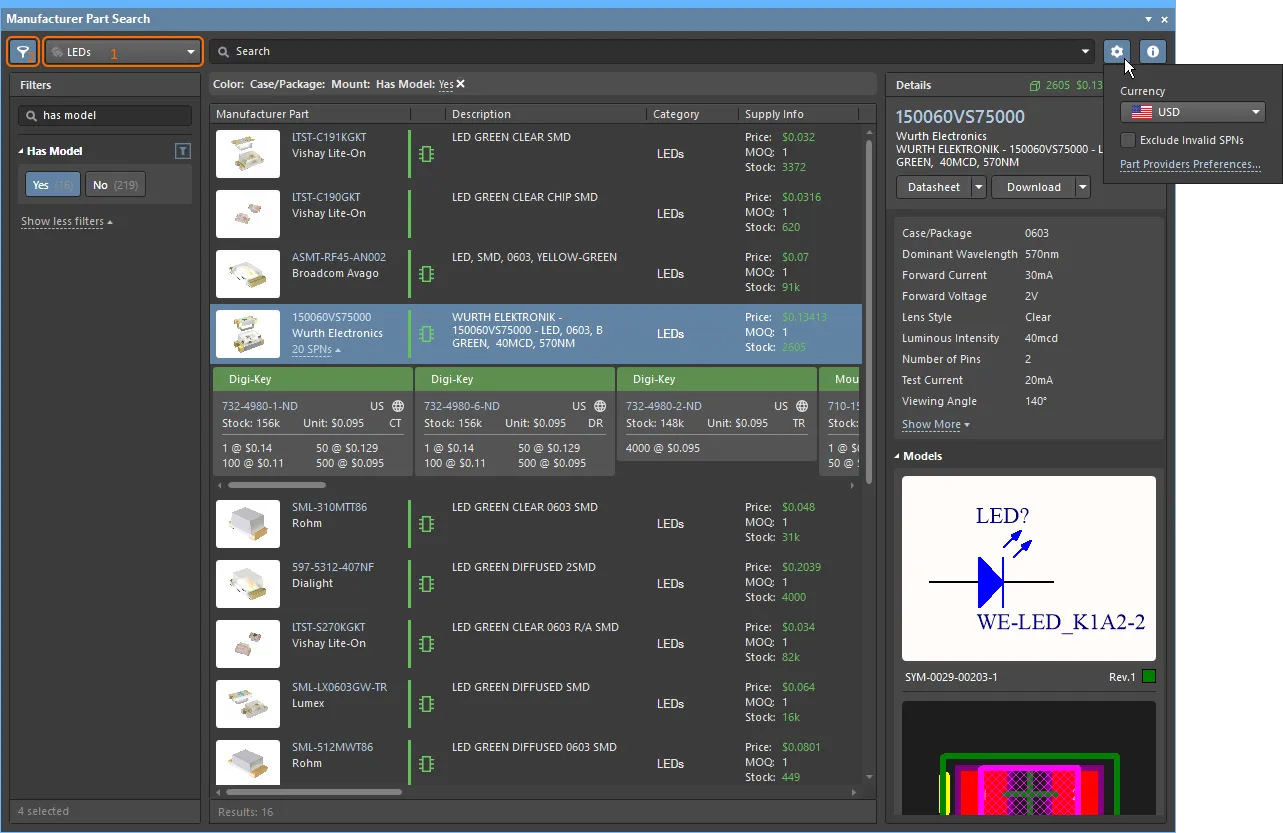Select No for Has Model filter
Image resolution: width=1283 pixels, height=833 pixels.
(115, 185)
